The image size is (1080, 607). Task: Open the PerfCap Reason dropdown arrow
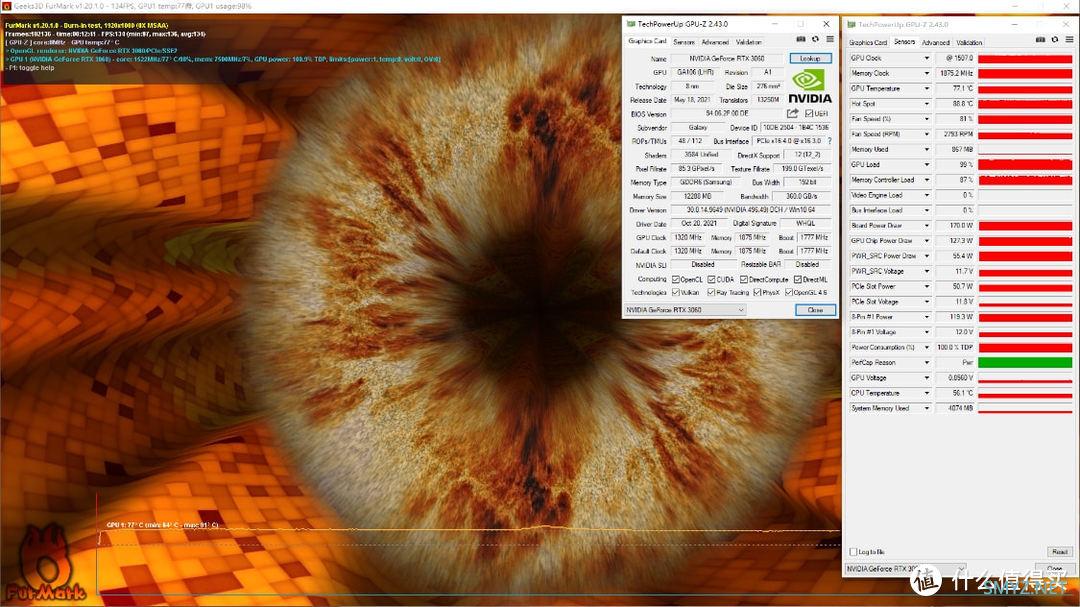pos(926,363)
